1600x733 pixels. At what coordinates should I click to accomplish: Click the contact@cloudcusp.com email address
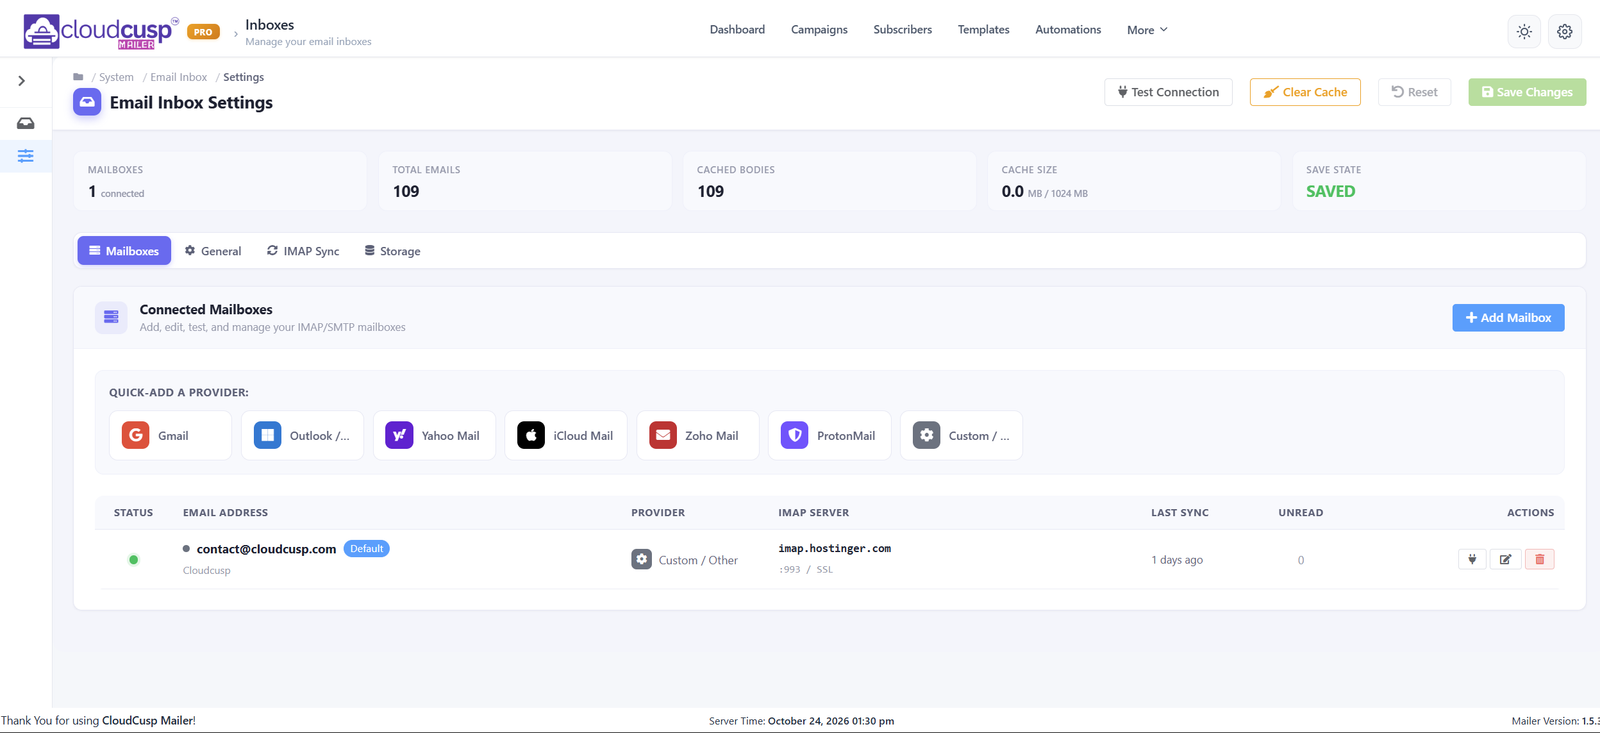coord(266,549)
